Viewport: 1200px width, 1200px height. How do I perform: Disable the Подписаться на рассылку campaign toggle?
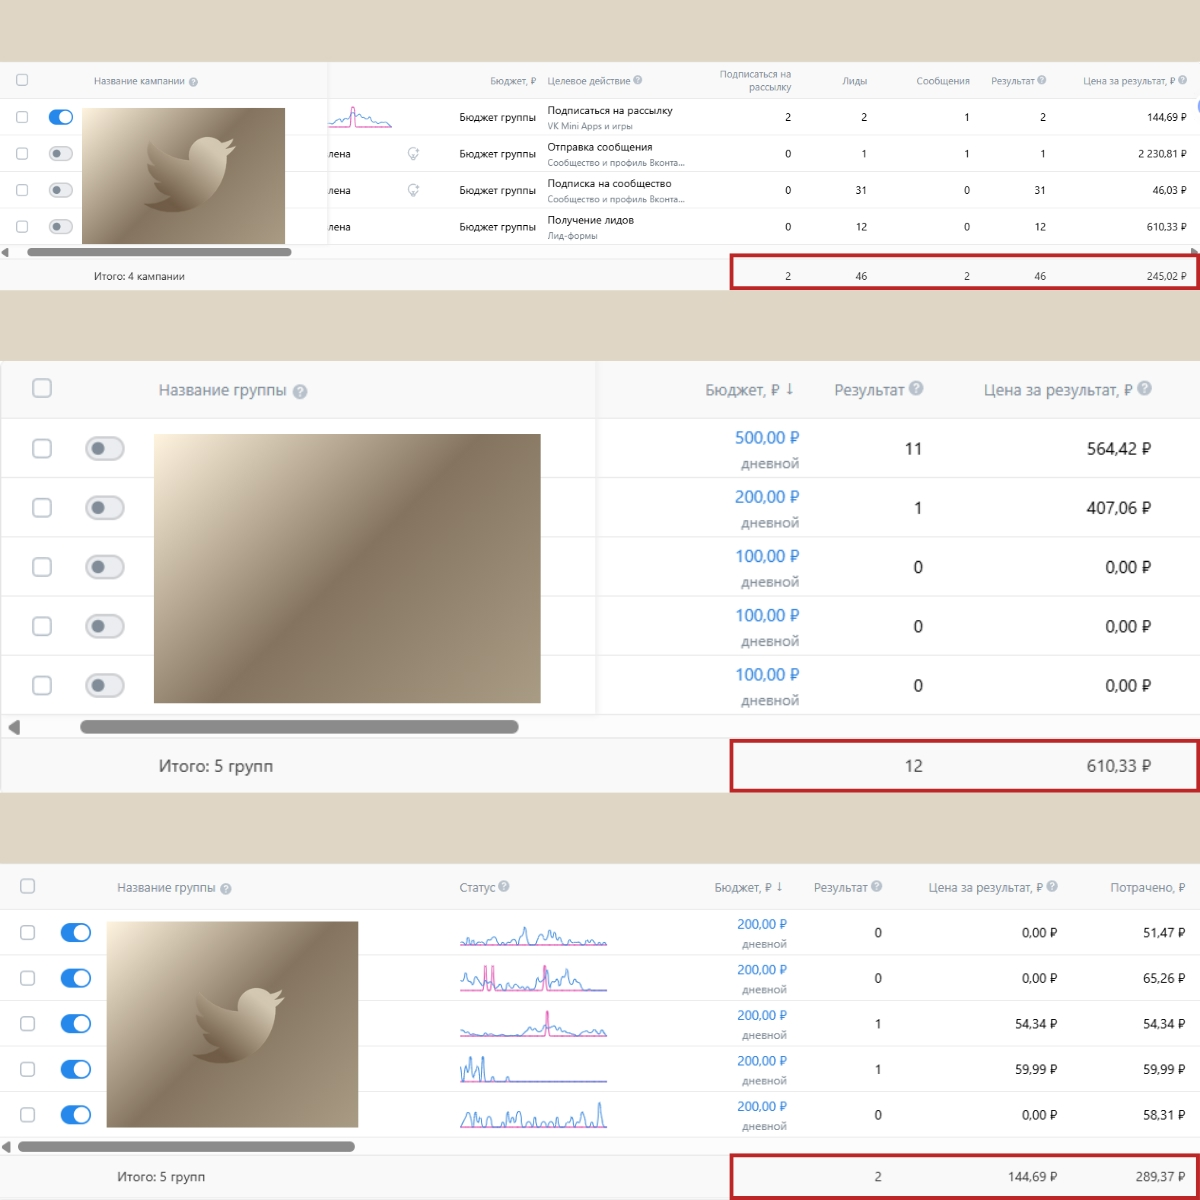61,117
